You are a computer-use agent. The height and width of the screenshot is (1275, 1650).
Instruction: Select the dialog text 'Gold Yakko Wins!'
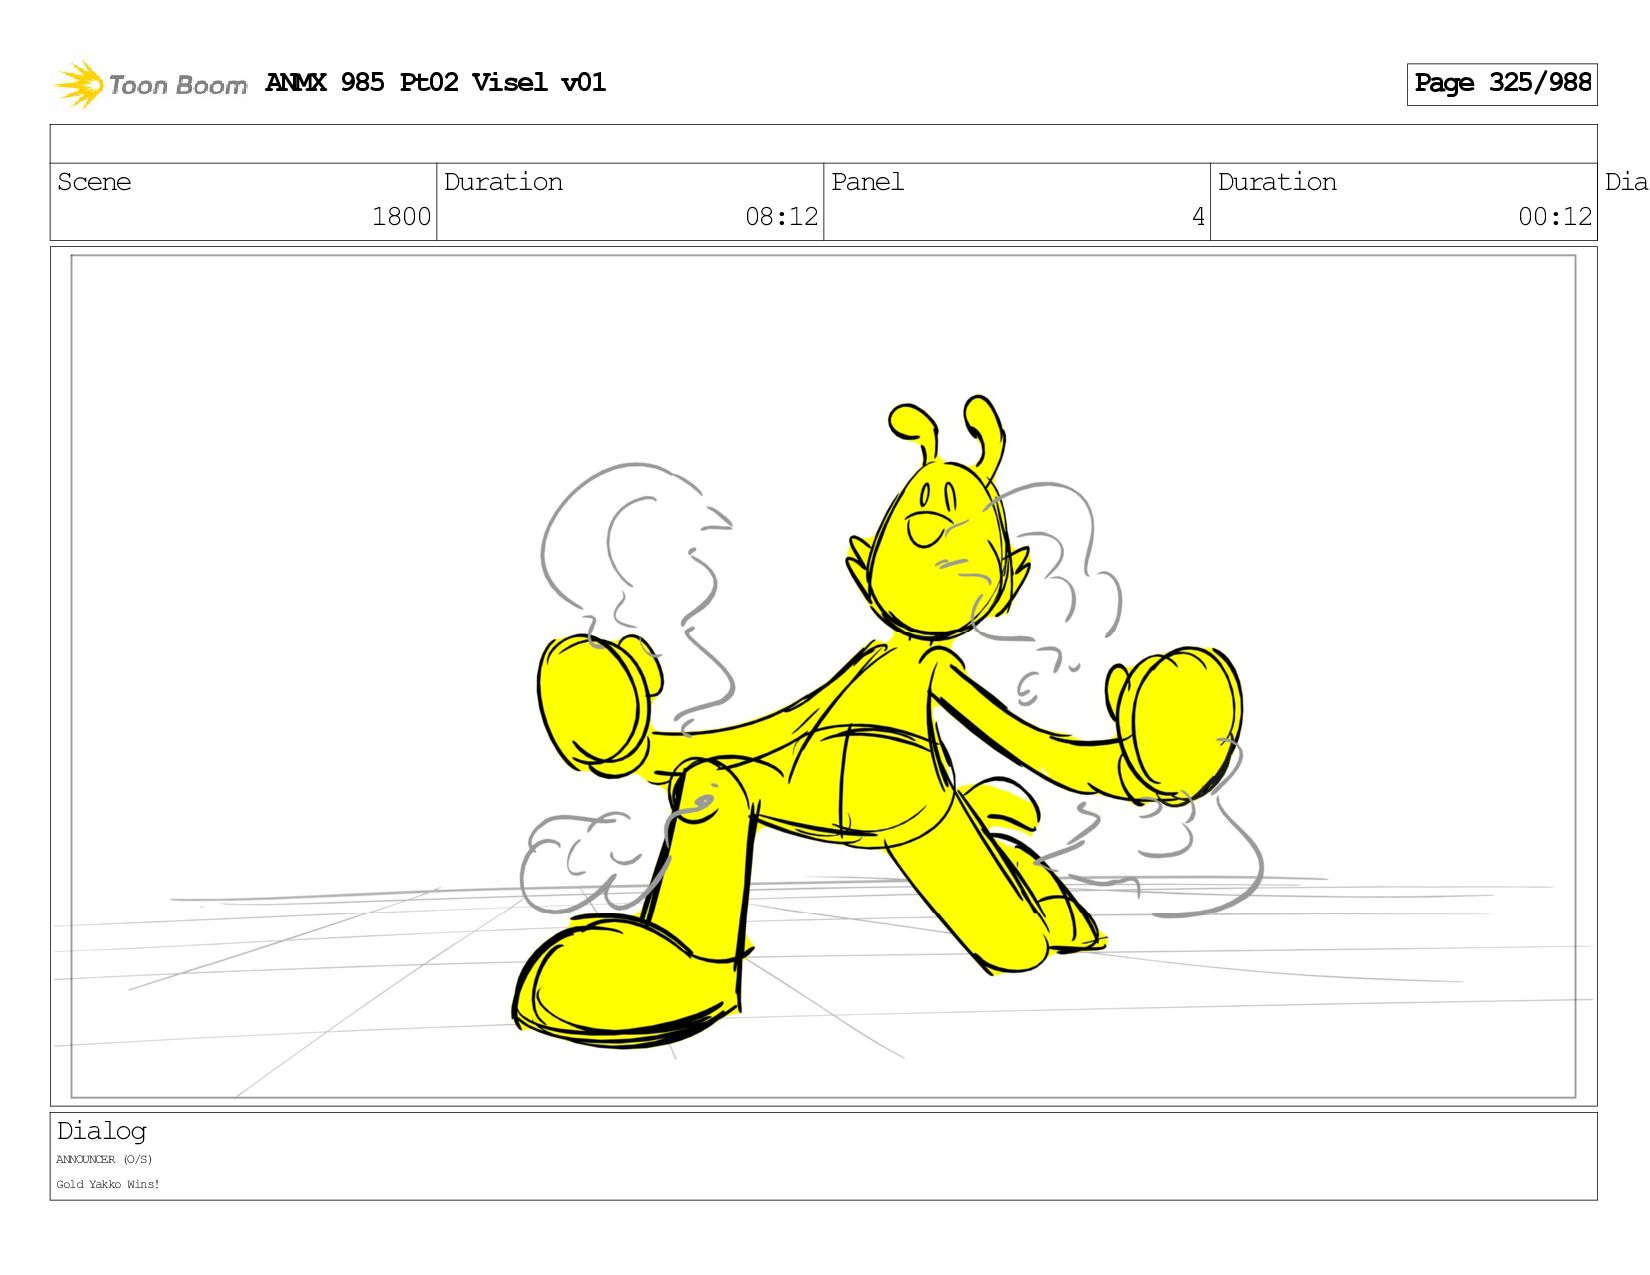pyautogui.click(x=108, y=1185)
